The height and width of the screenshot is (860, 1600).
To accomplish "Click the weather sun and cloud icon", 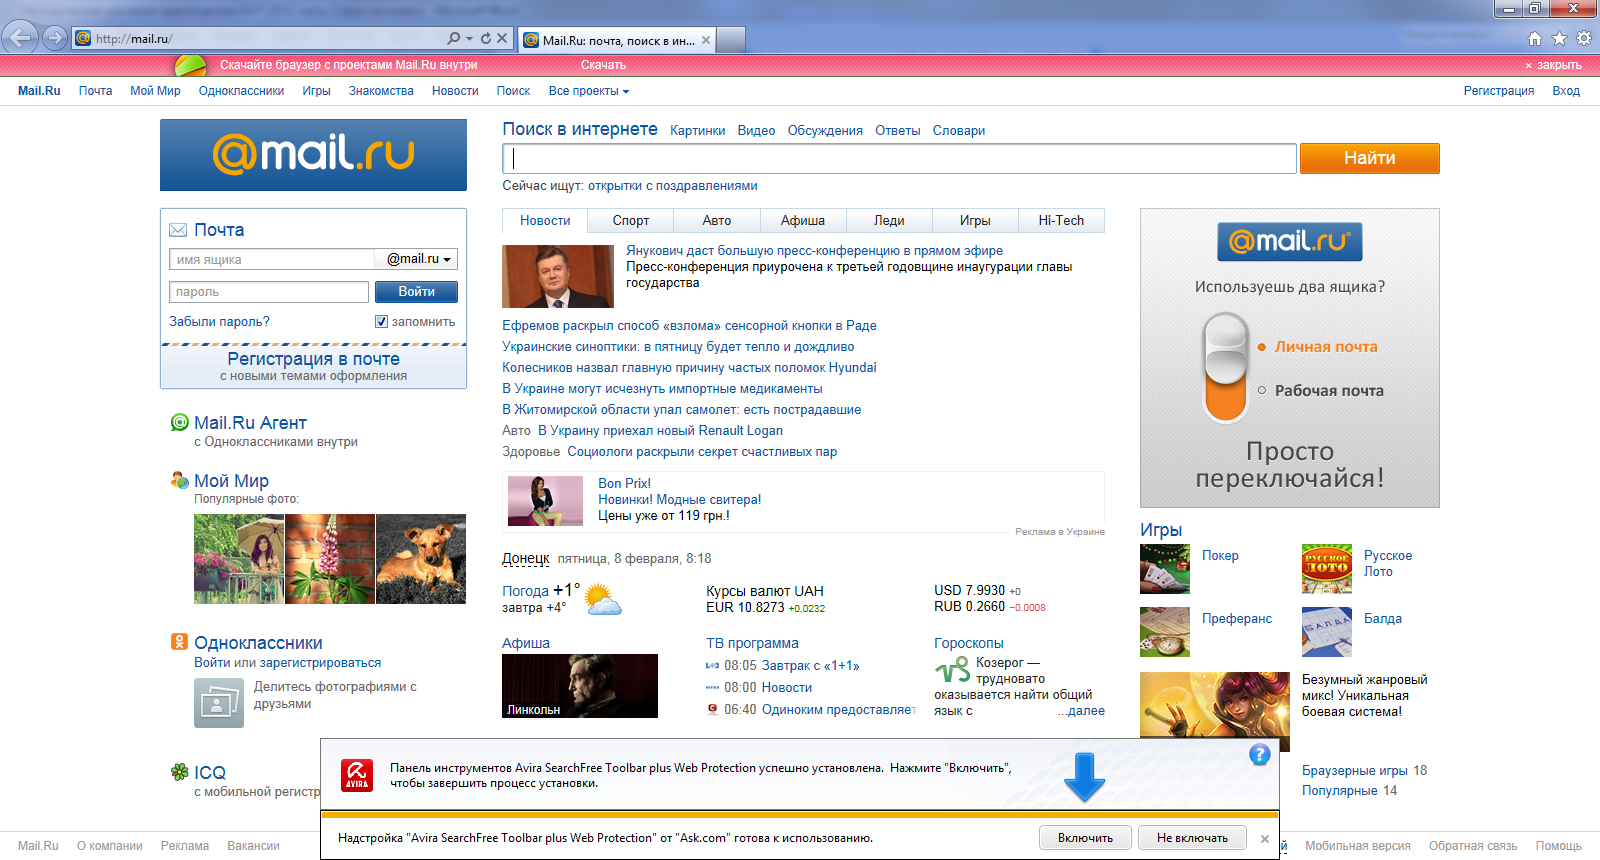I will [x=603, y=599].
